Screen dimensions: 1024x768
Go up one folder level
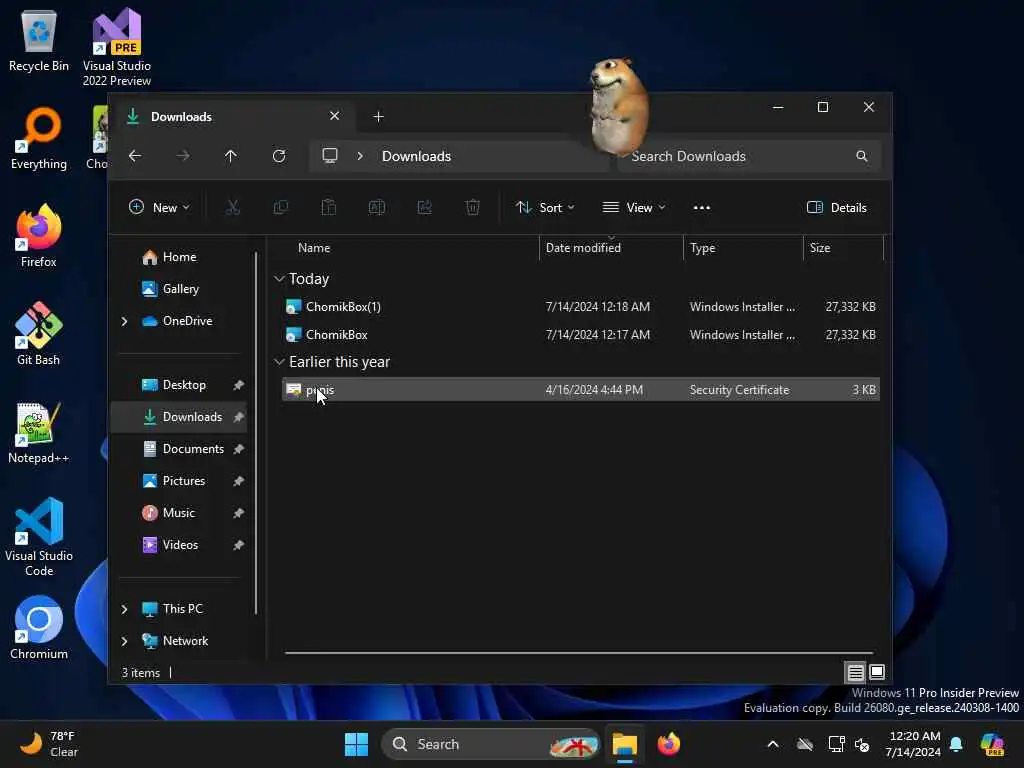click(x=231, y=156)
